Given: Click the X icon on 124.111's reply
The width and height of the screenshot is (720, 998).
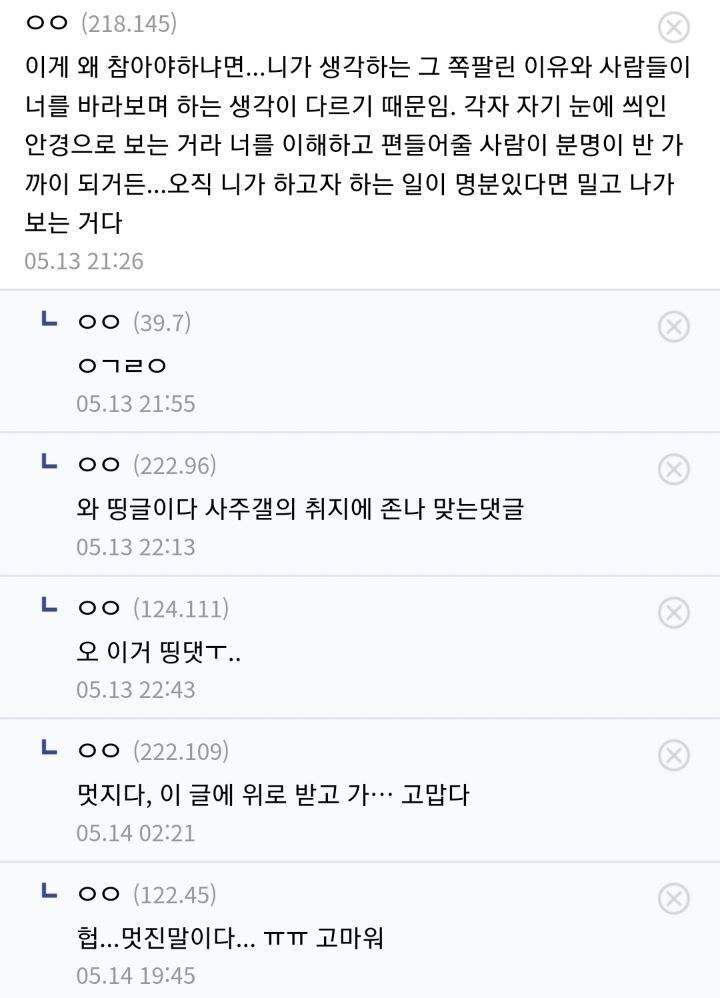Looking at the screenshot, I should coord(675,612).
